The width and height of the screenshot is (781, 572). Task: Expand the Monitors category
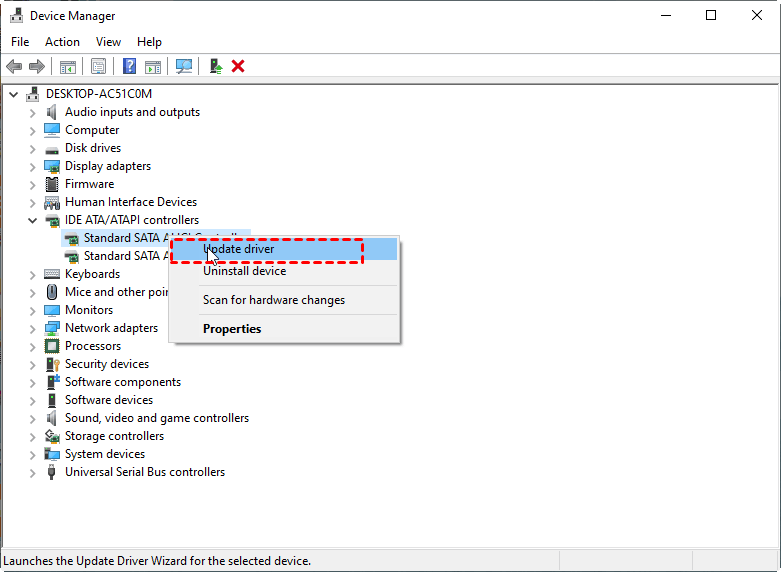coord(32,311)
